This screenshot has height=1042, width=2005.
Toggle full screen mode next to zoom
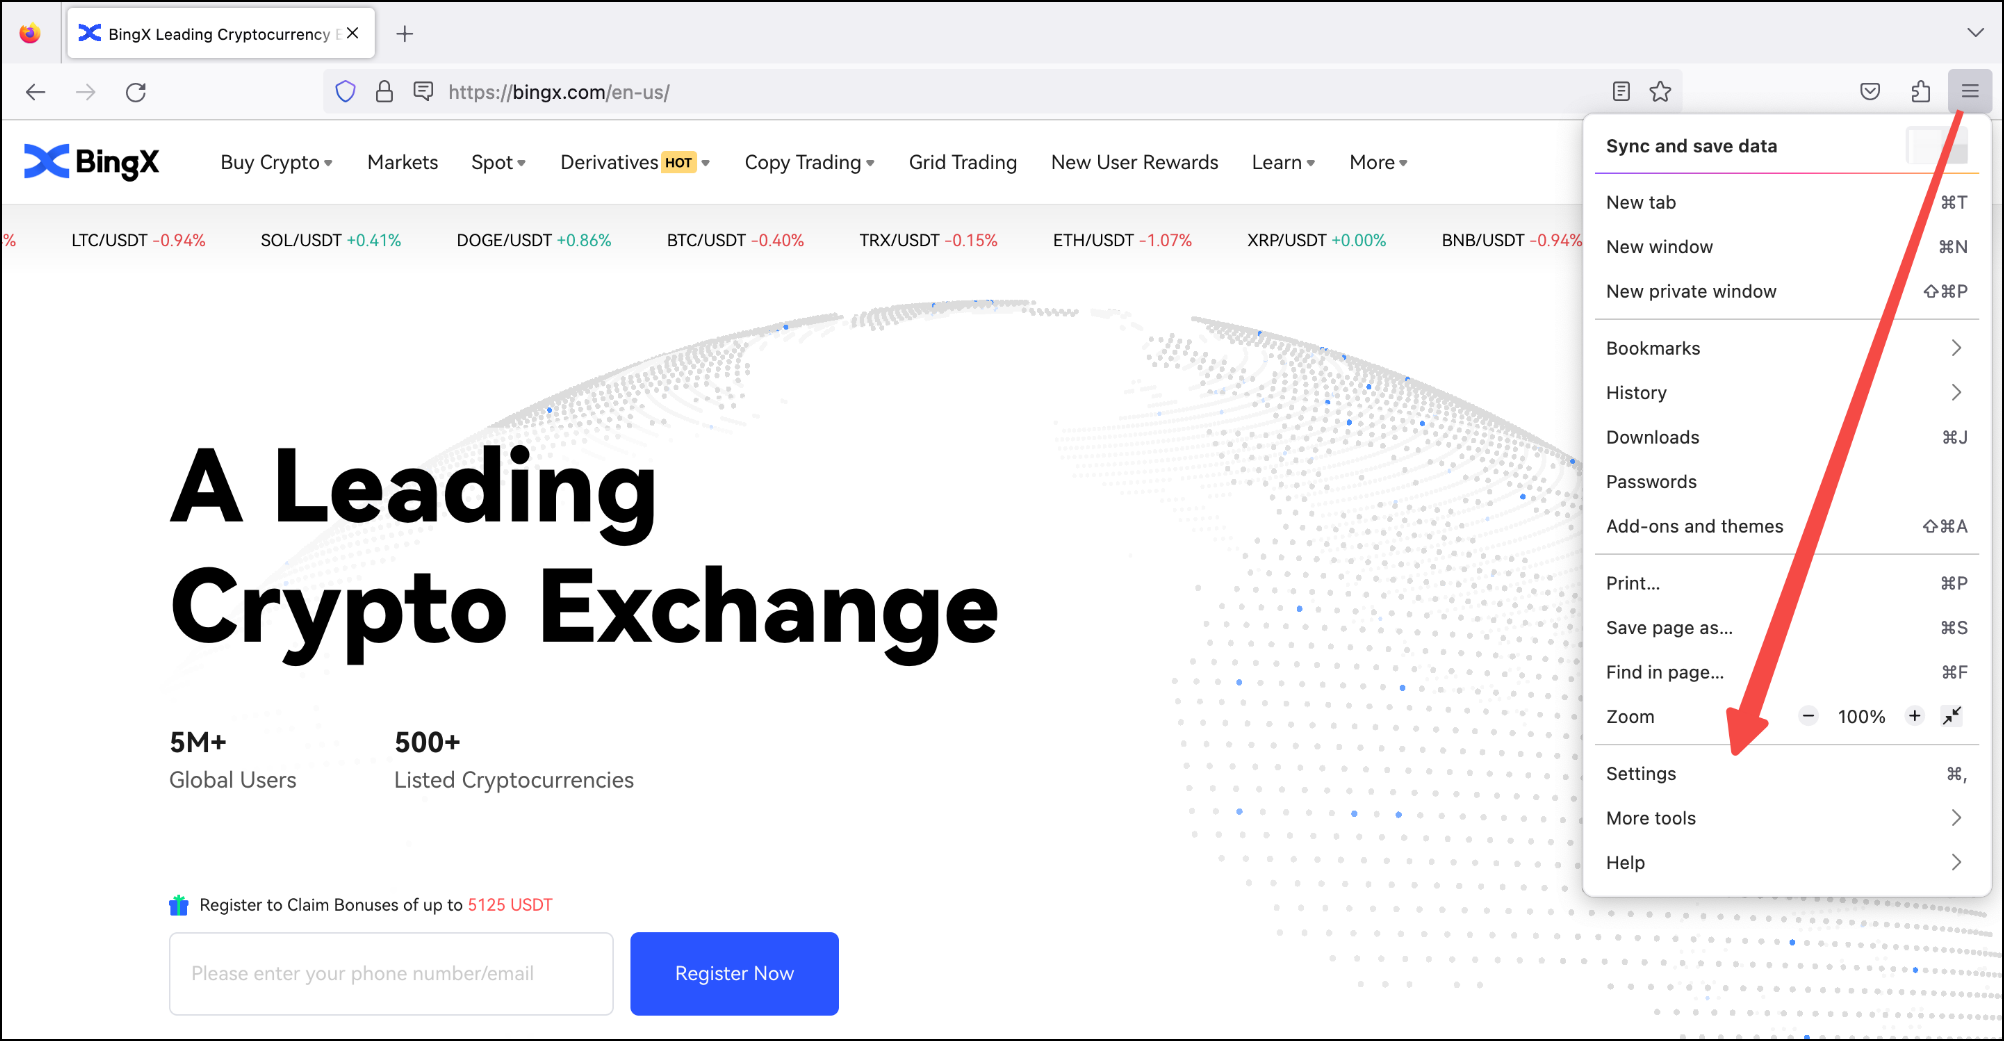click(x=1952, y=716)
